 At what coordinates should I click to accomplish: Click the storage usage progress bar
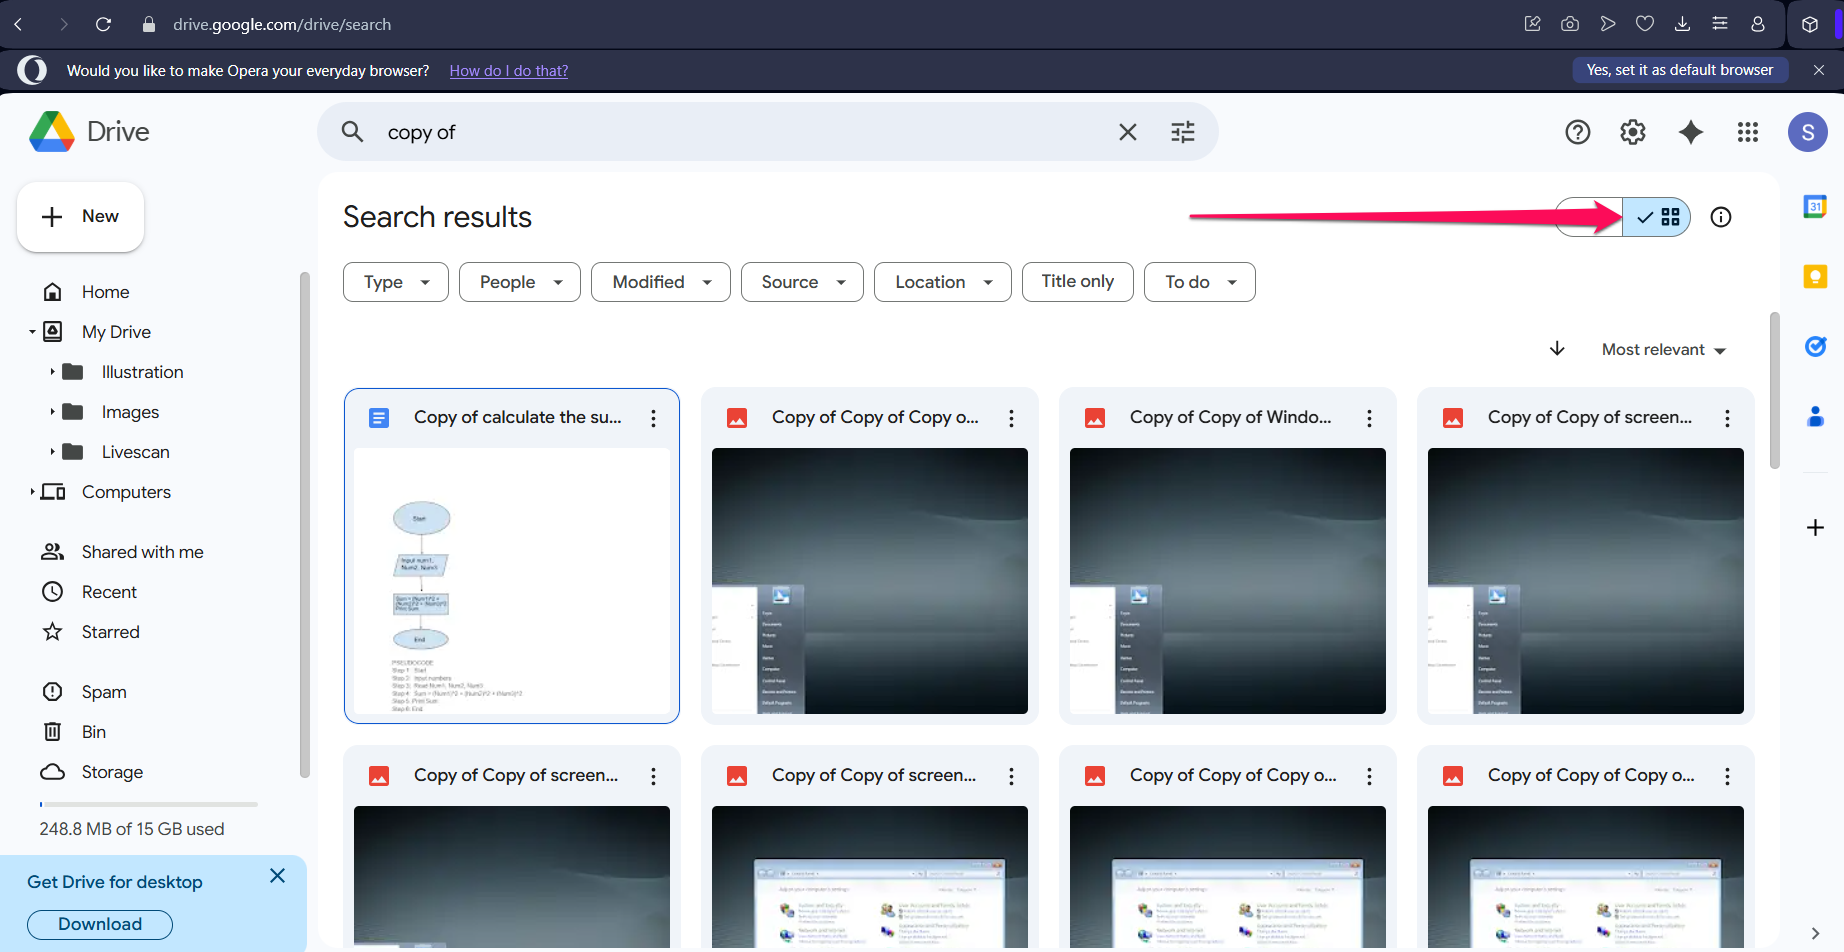point(148,804)
